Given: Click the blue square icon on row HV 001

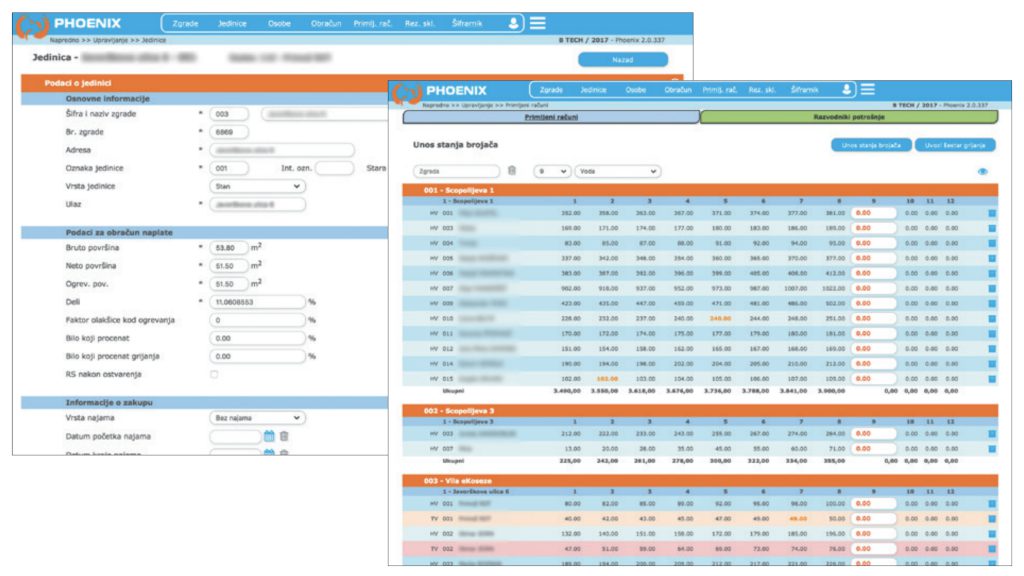Looking at the screenshot, I should (x=992, y=213).
